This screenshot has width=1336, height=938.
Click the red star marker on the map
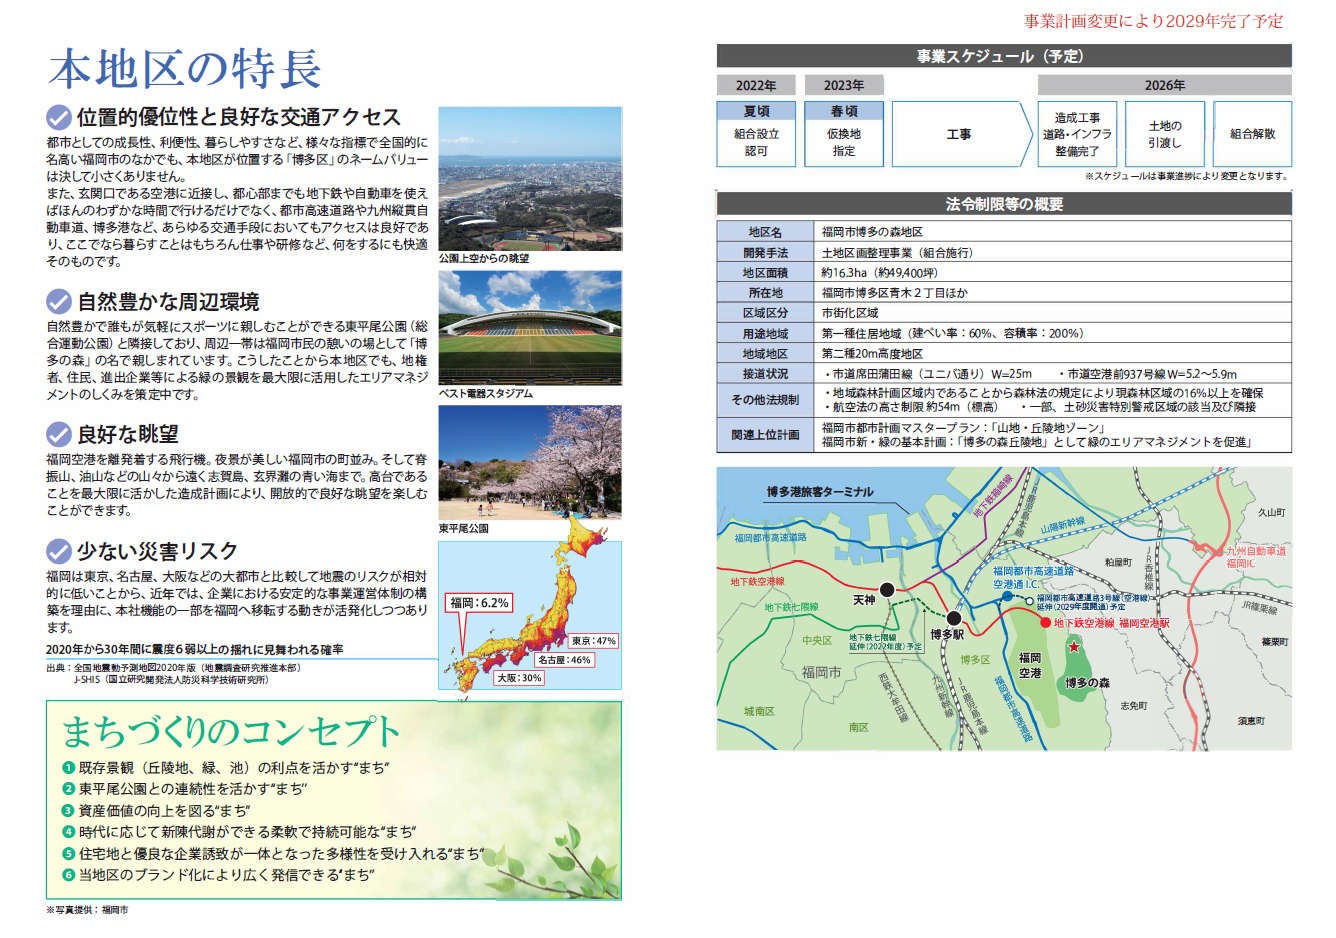click(1074, 647)
